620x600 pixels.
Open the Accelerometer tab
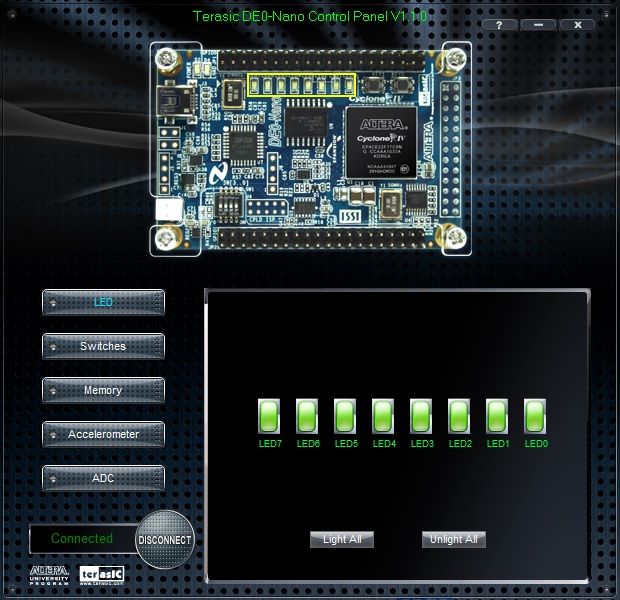(103, 434)
